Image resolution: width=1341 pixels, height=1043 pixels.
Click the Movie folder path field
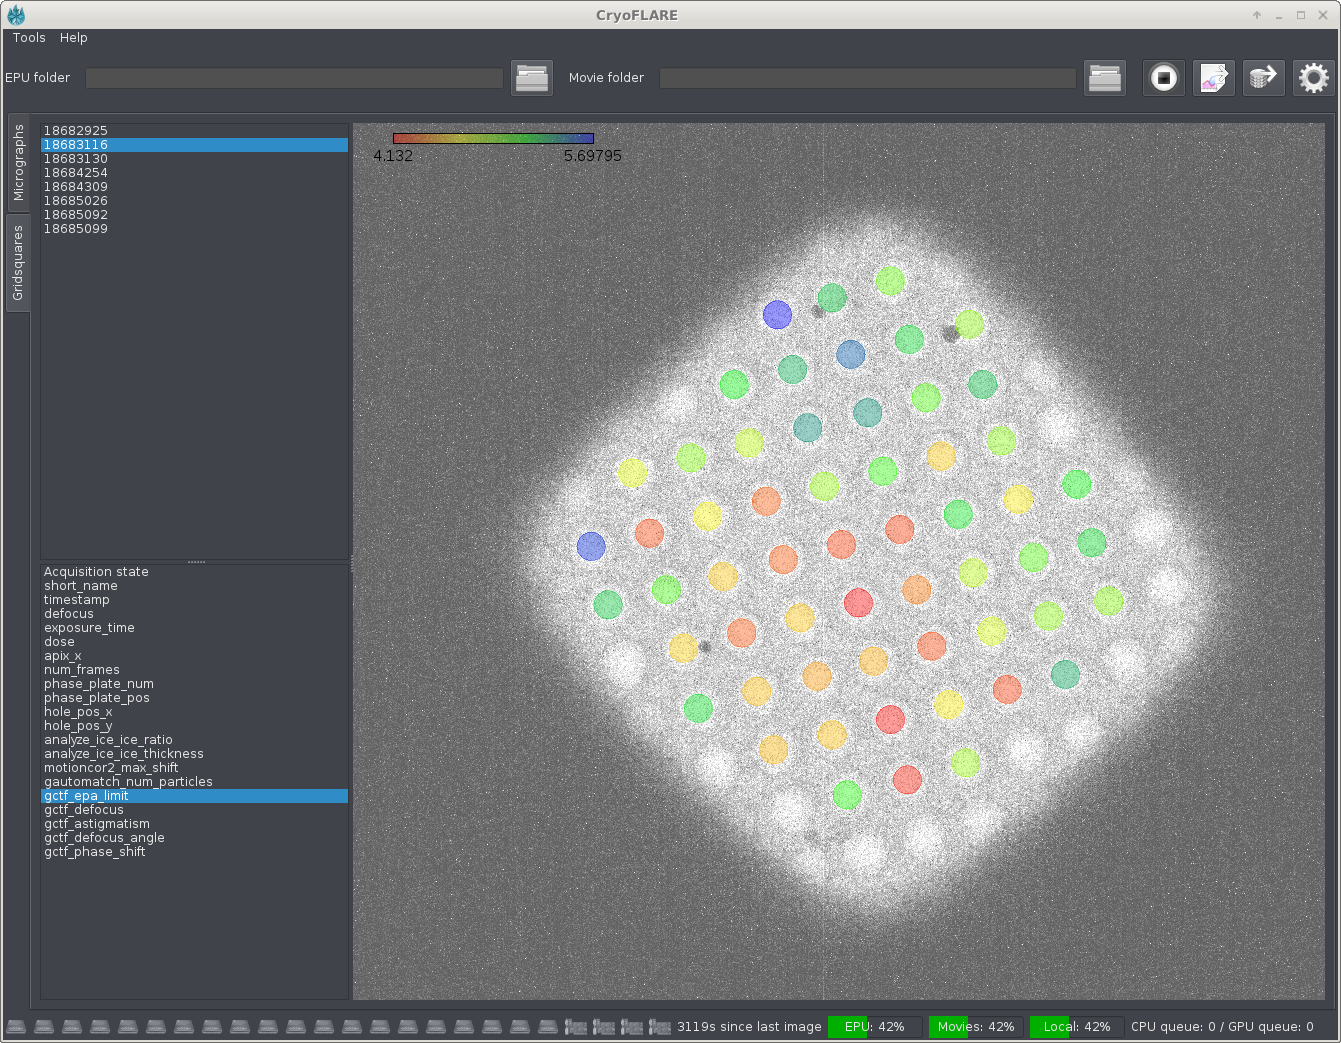click(x=867, y=78)
